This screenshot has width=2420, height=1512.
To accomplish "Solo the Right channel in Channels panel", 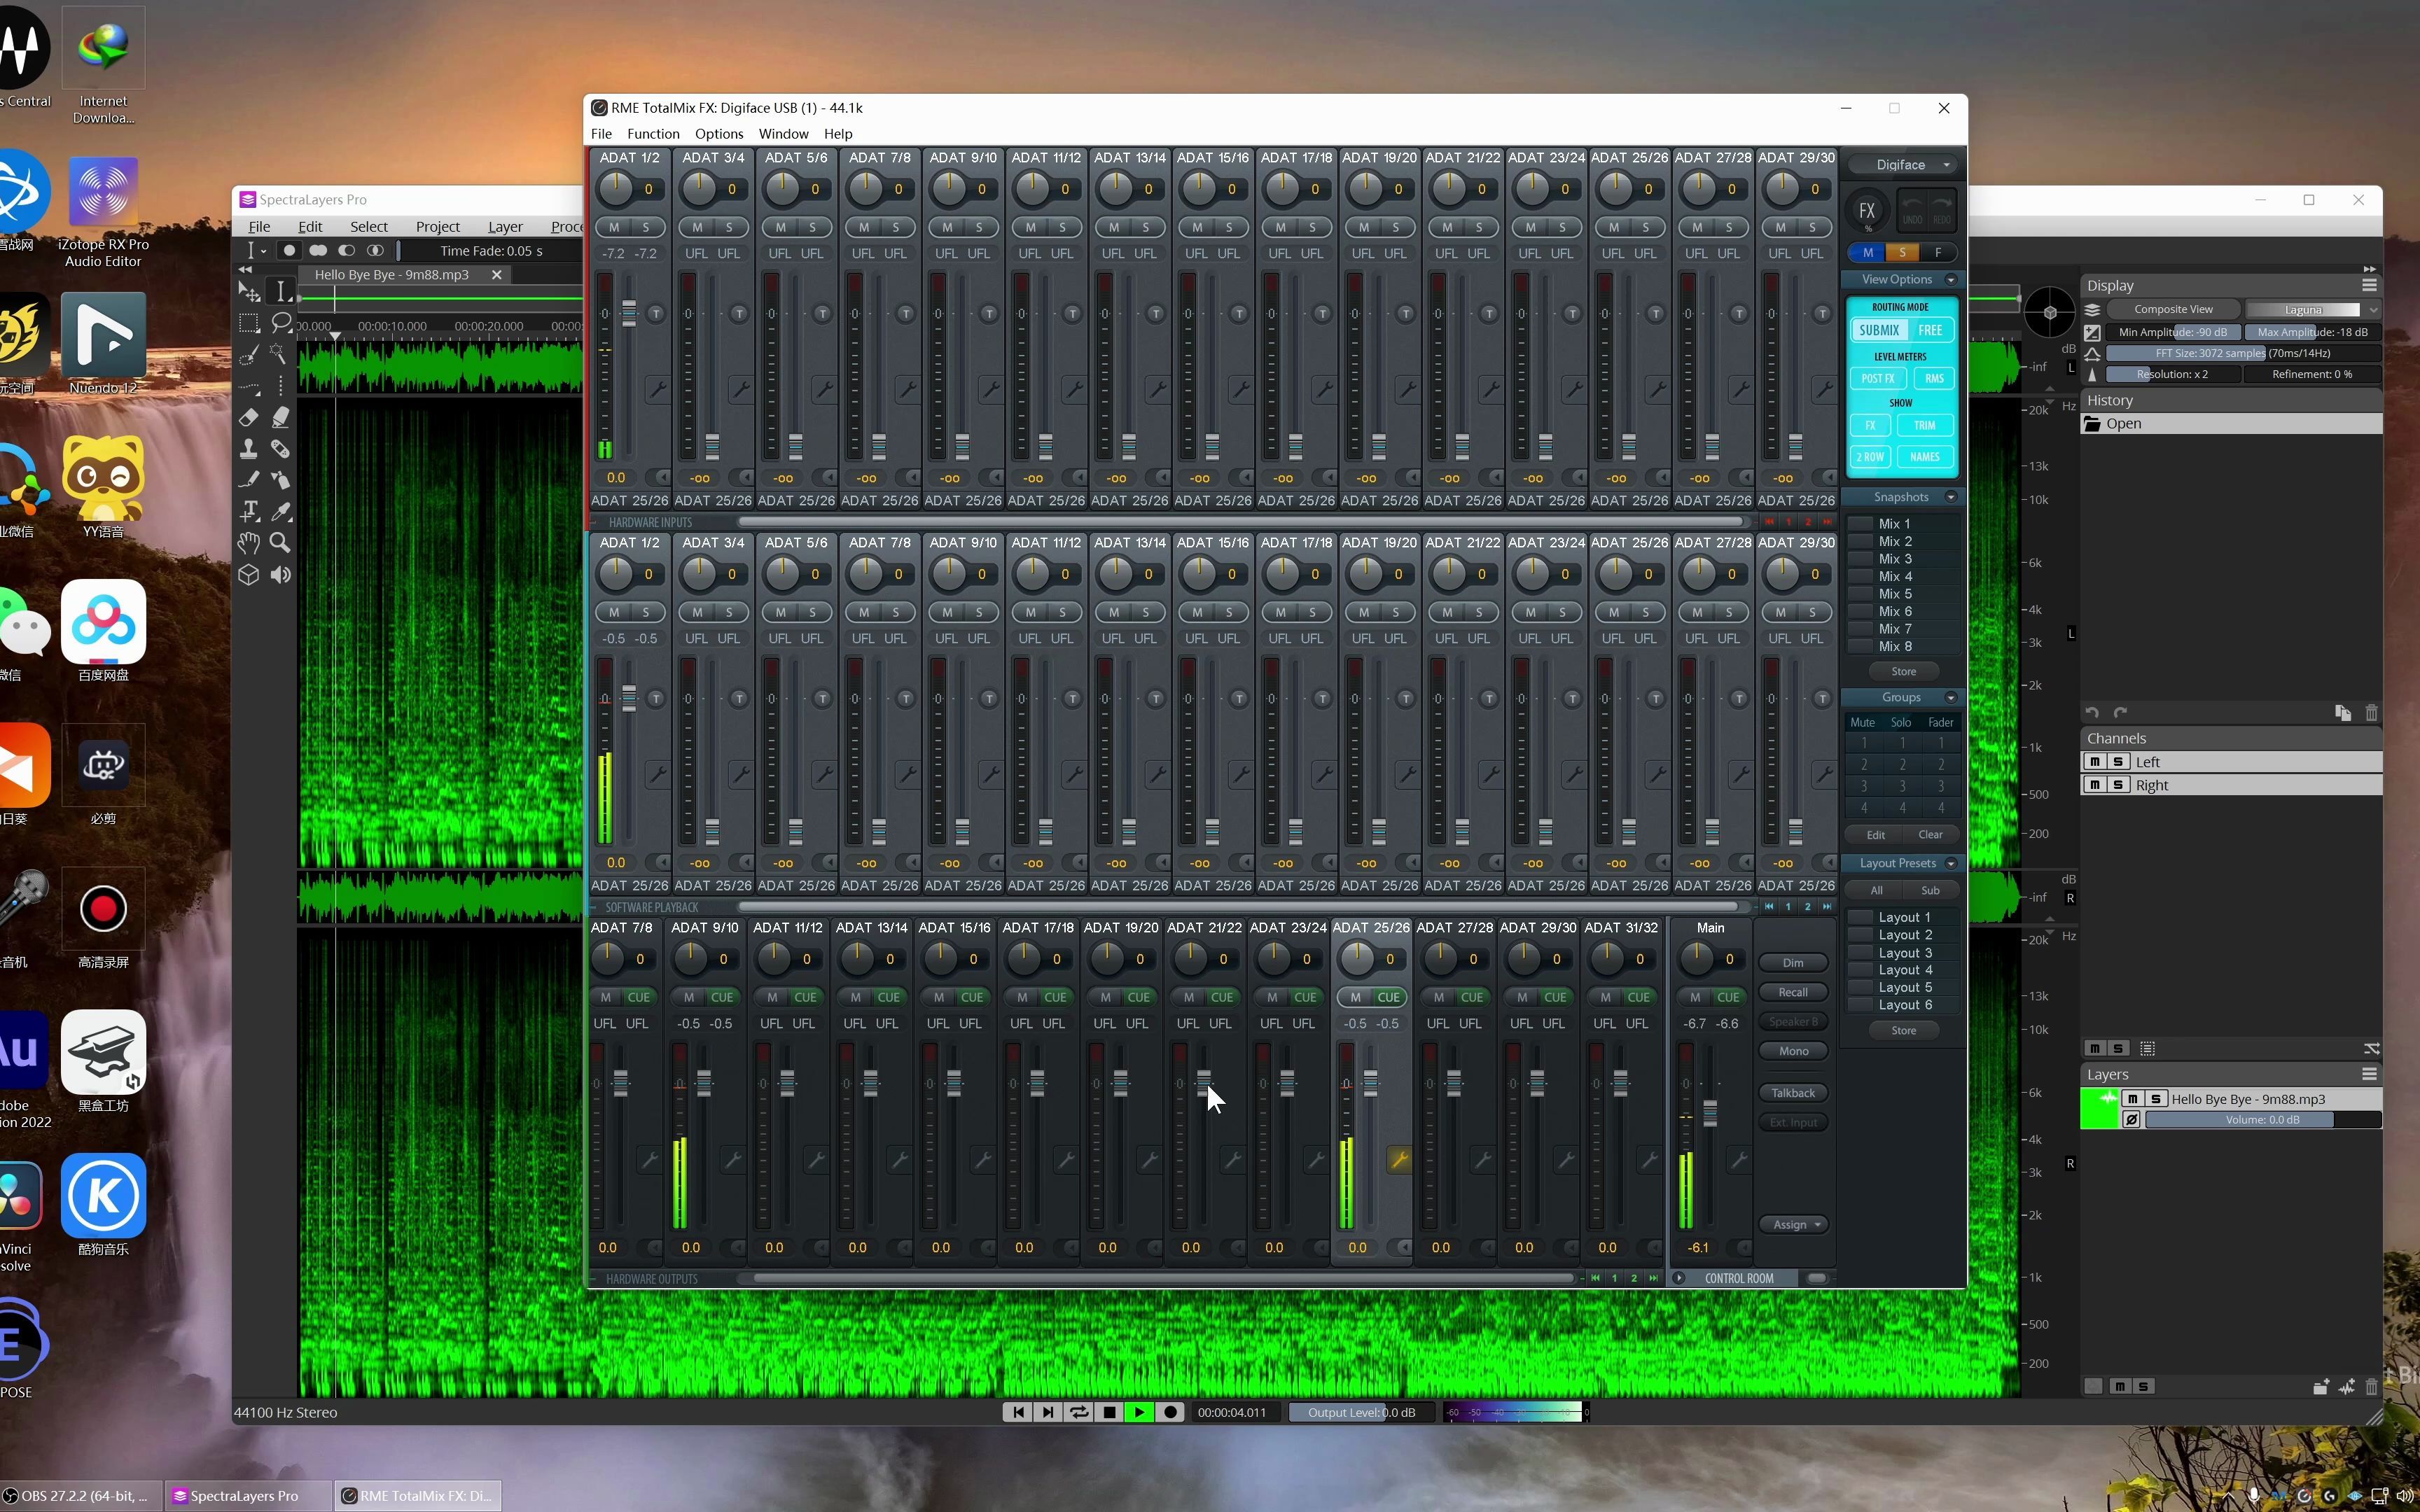I will [2118, 785].
